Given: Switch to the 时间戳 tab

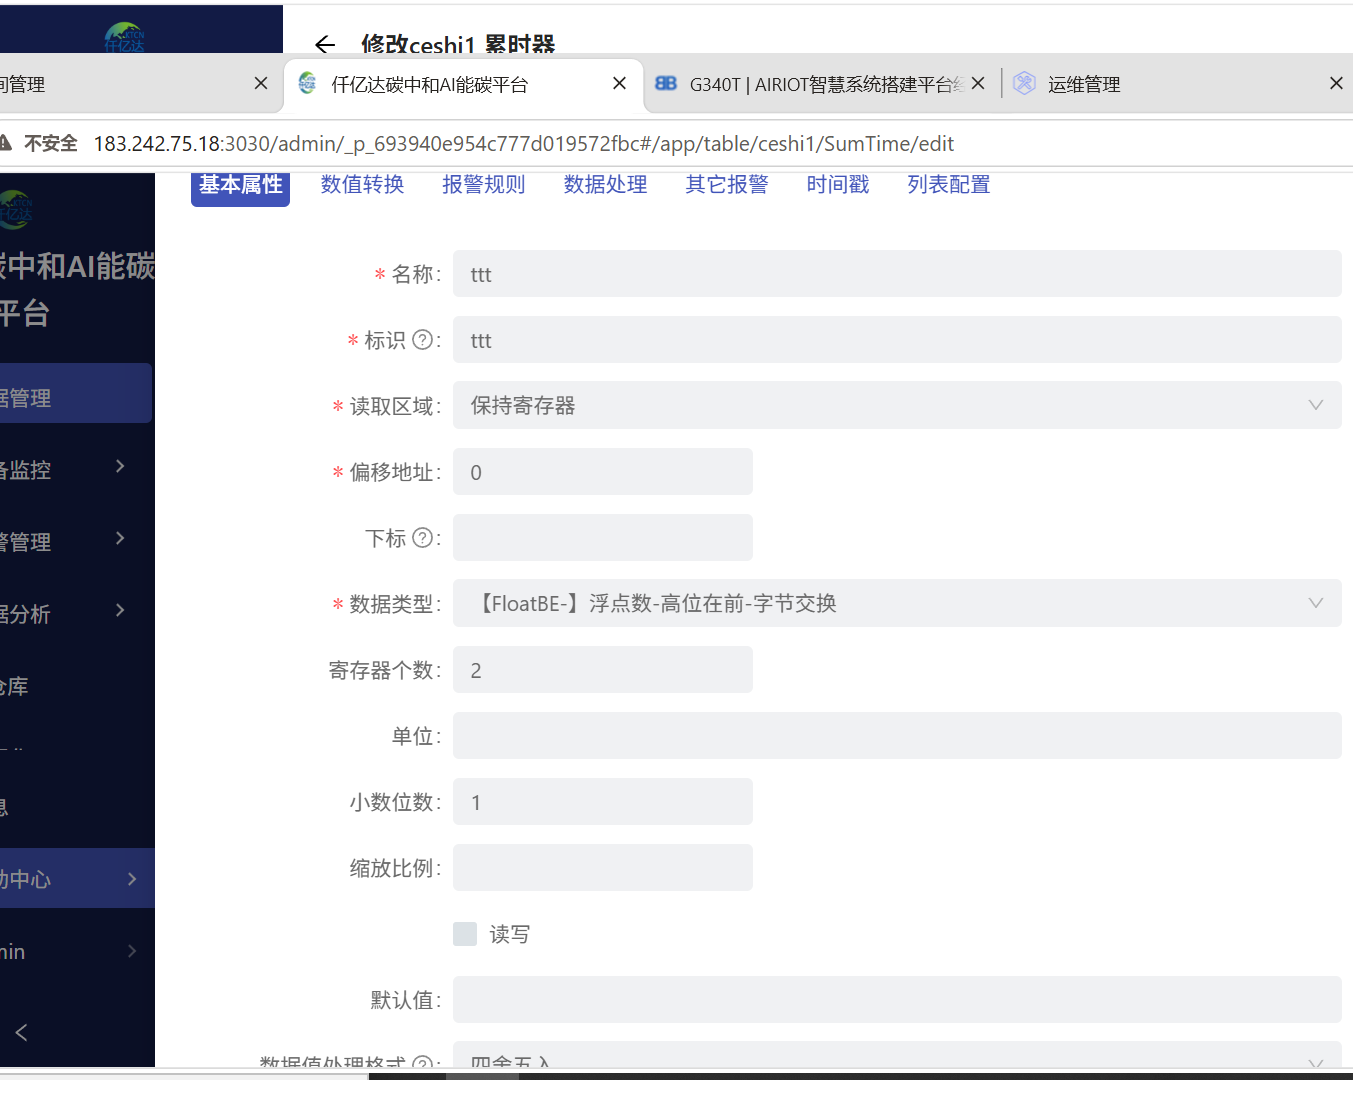Looking at the screenshot, I should click(x=838, y=185).
